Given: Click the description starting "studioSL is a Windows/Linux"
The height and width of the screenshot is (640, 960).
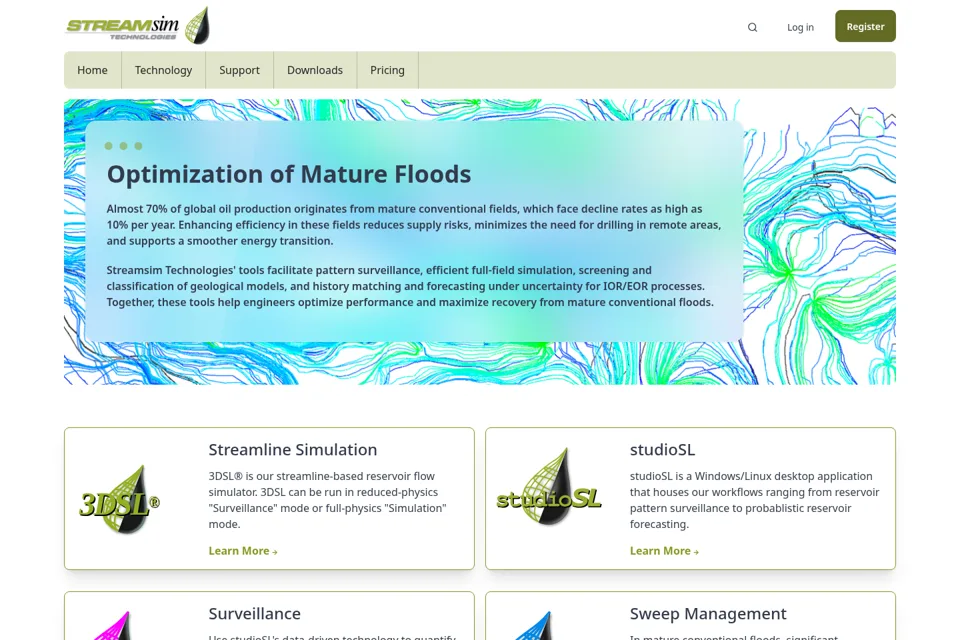Looking at the screenshot, I should (754, 500).
